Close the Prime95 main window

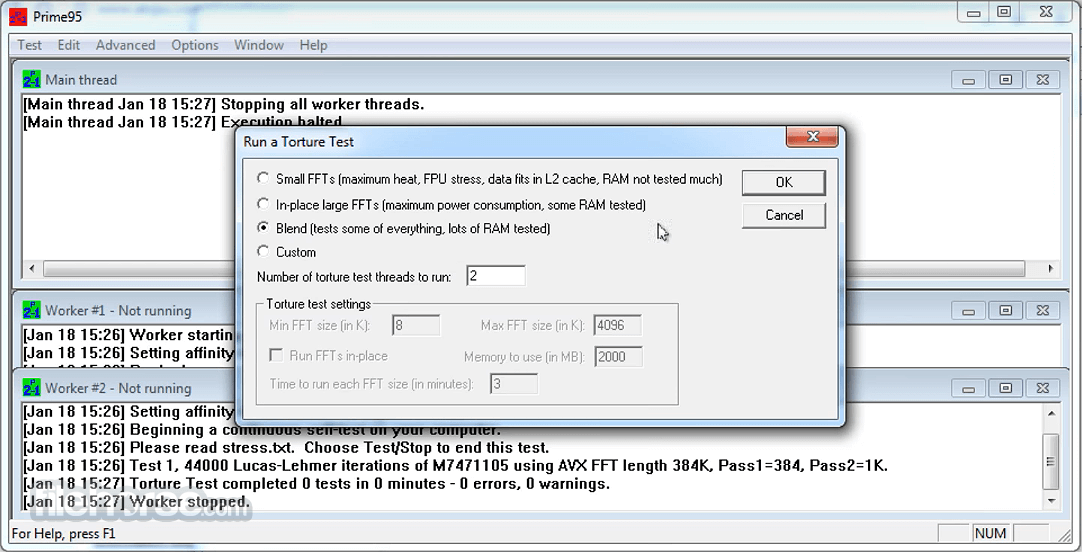[x=1046, y=12]
